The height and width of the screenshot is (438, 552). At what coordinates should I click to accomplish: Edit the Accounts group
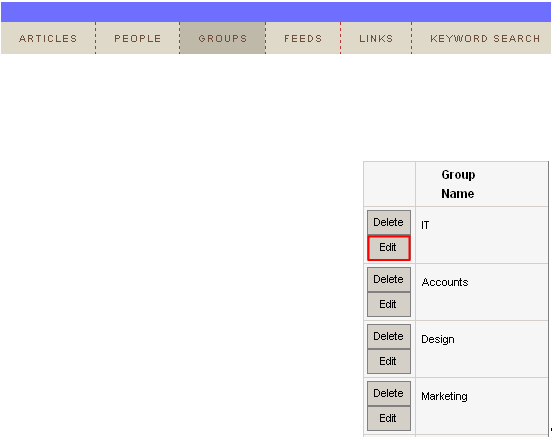tap(389, 305)
